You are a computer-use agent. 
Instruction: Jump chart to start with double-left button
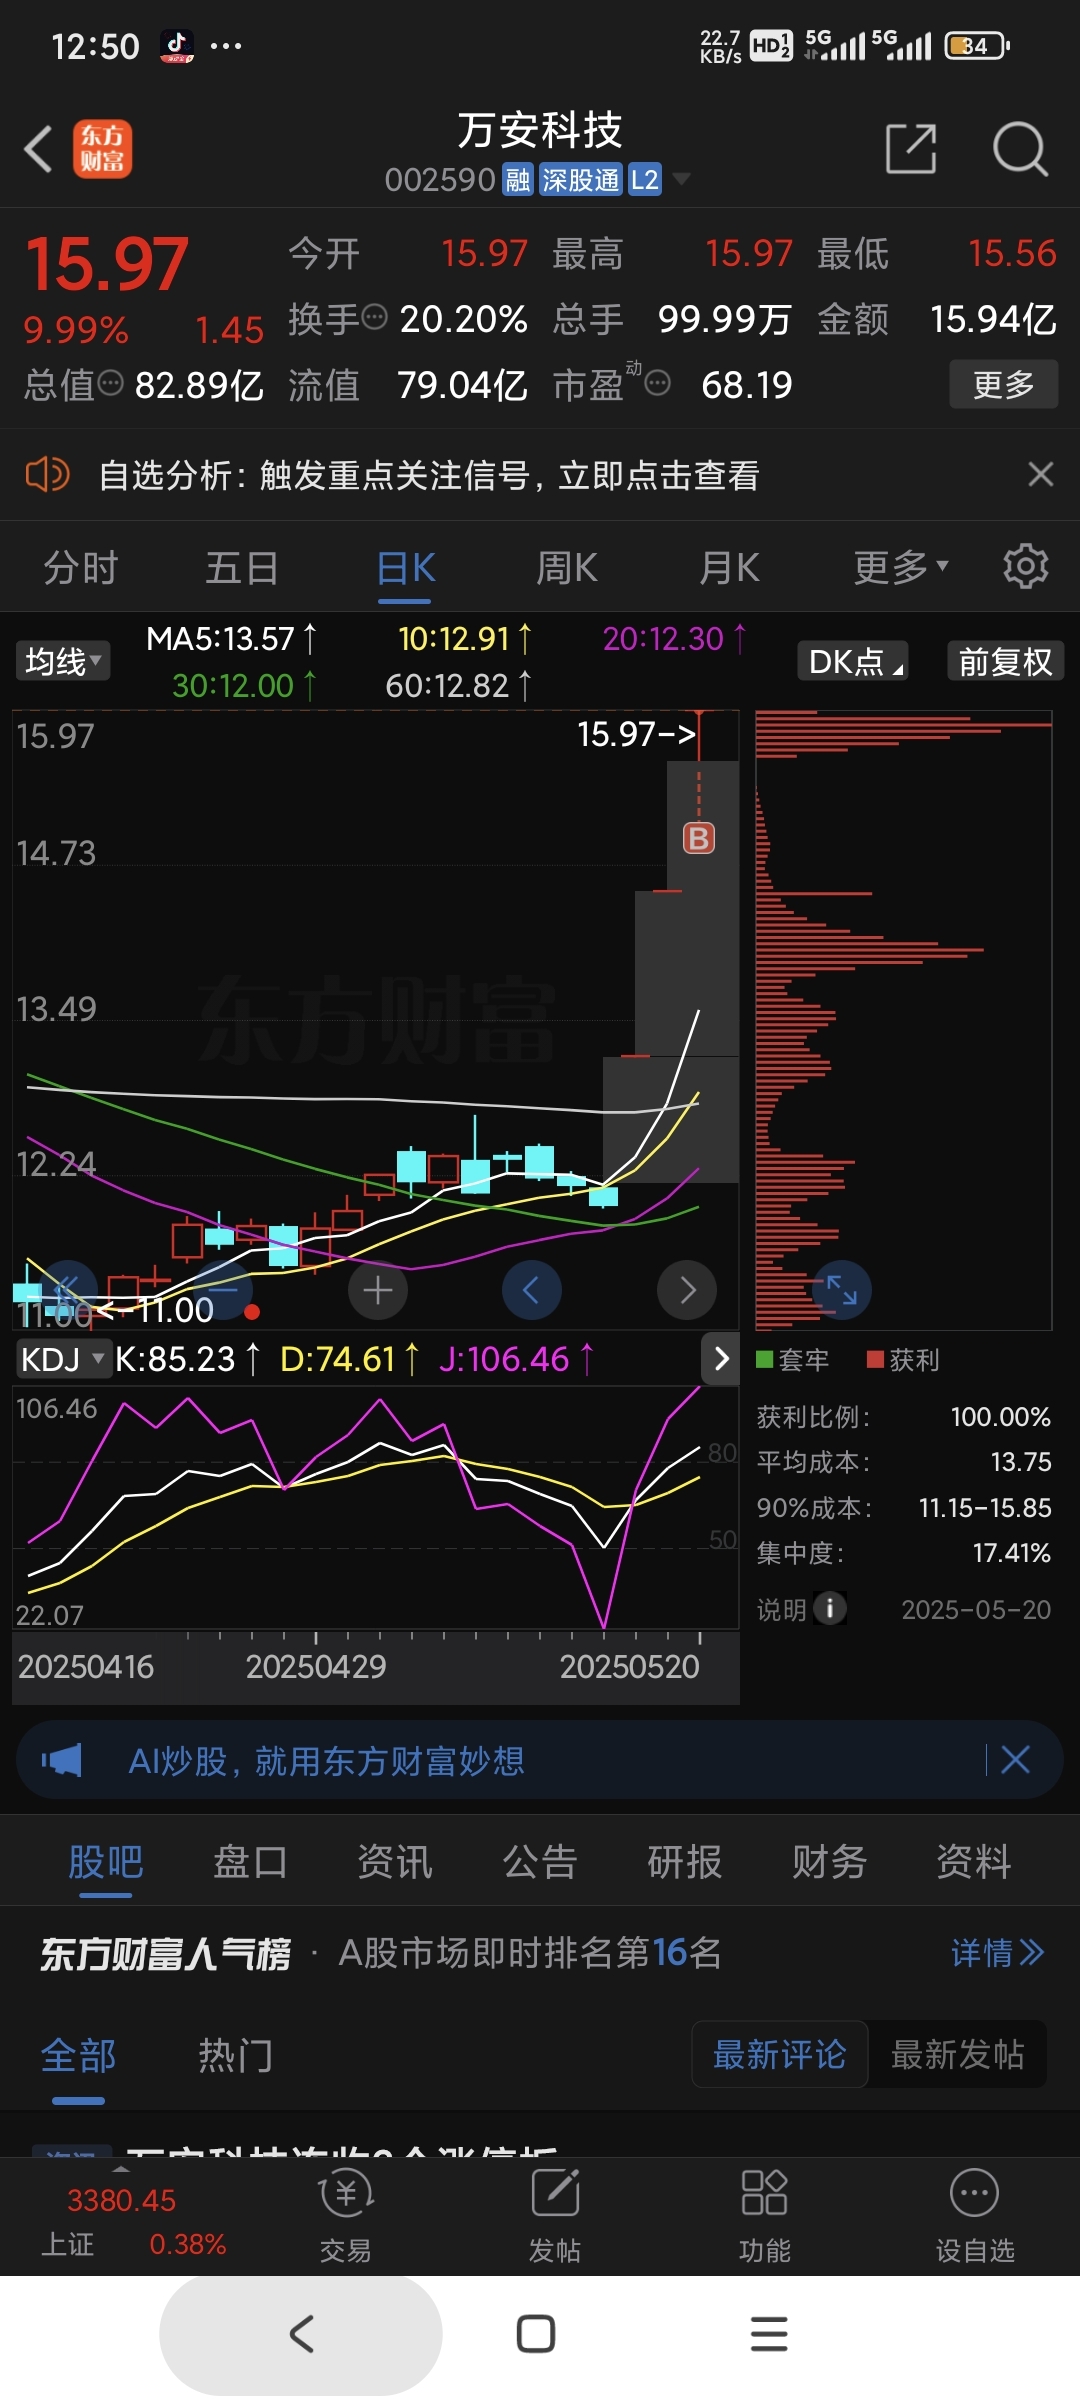[x=68, y=1291]
